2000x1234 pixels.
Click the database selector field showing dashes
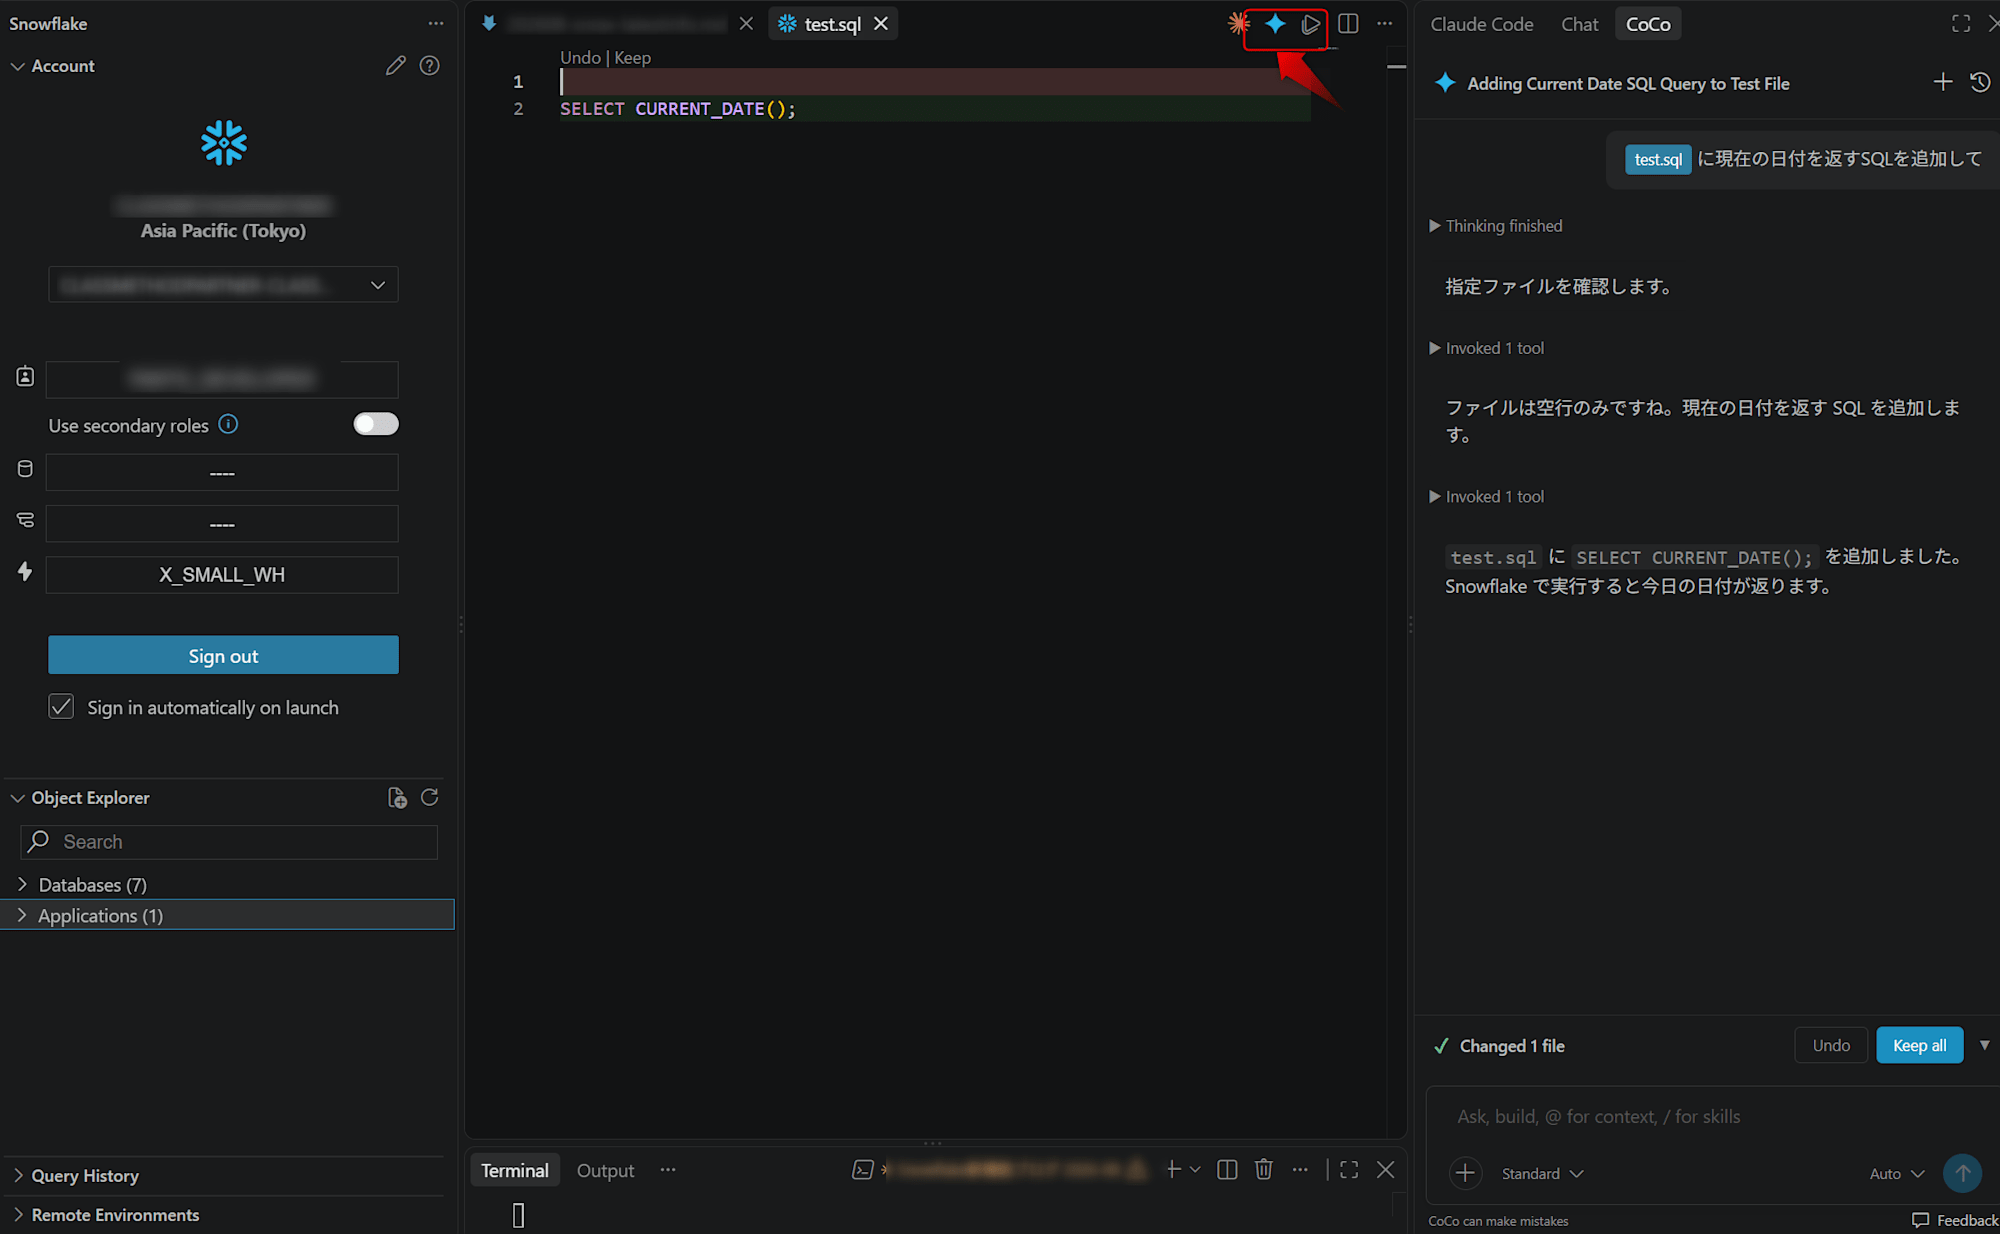pyautogui.click(x=222, y=473)
